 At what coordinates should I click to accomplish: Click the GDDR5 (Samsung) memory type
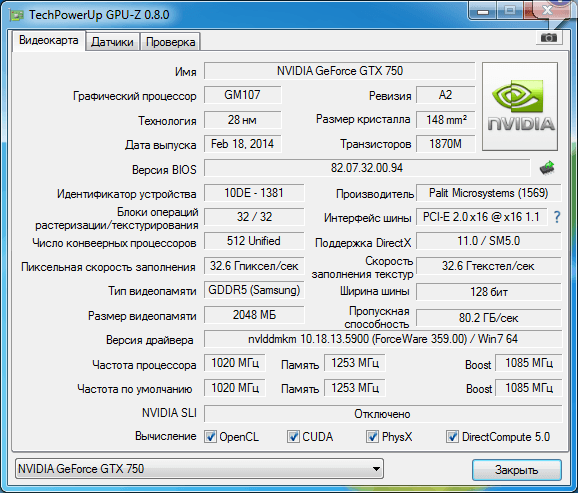[254, 290]
